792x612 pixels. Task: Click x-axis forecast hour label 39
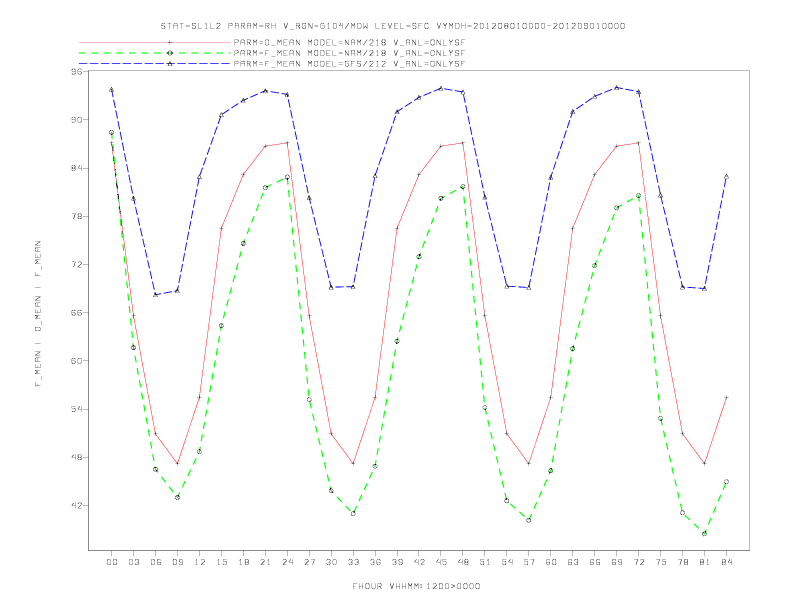tap(397, 562)
